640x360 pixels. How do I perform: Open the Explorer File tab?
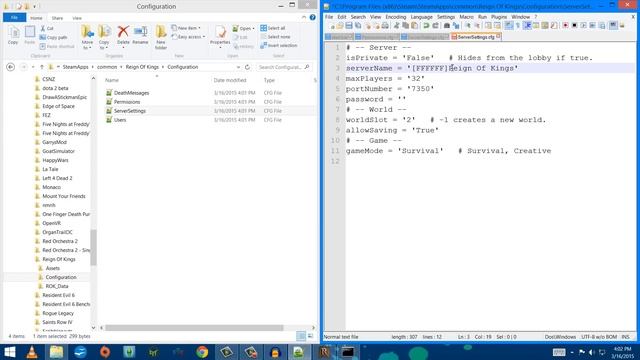pyautogui.click(x=14, y=18)
